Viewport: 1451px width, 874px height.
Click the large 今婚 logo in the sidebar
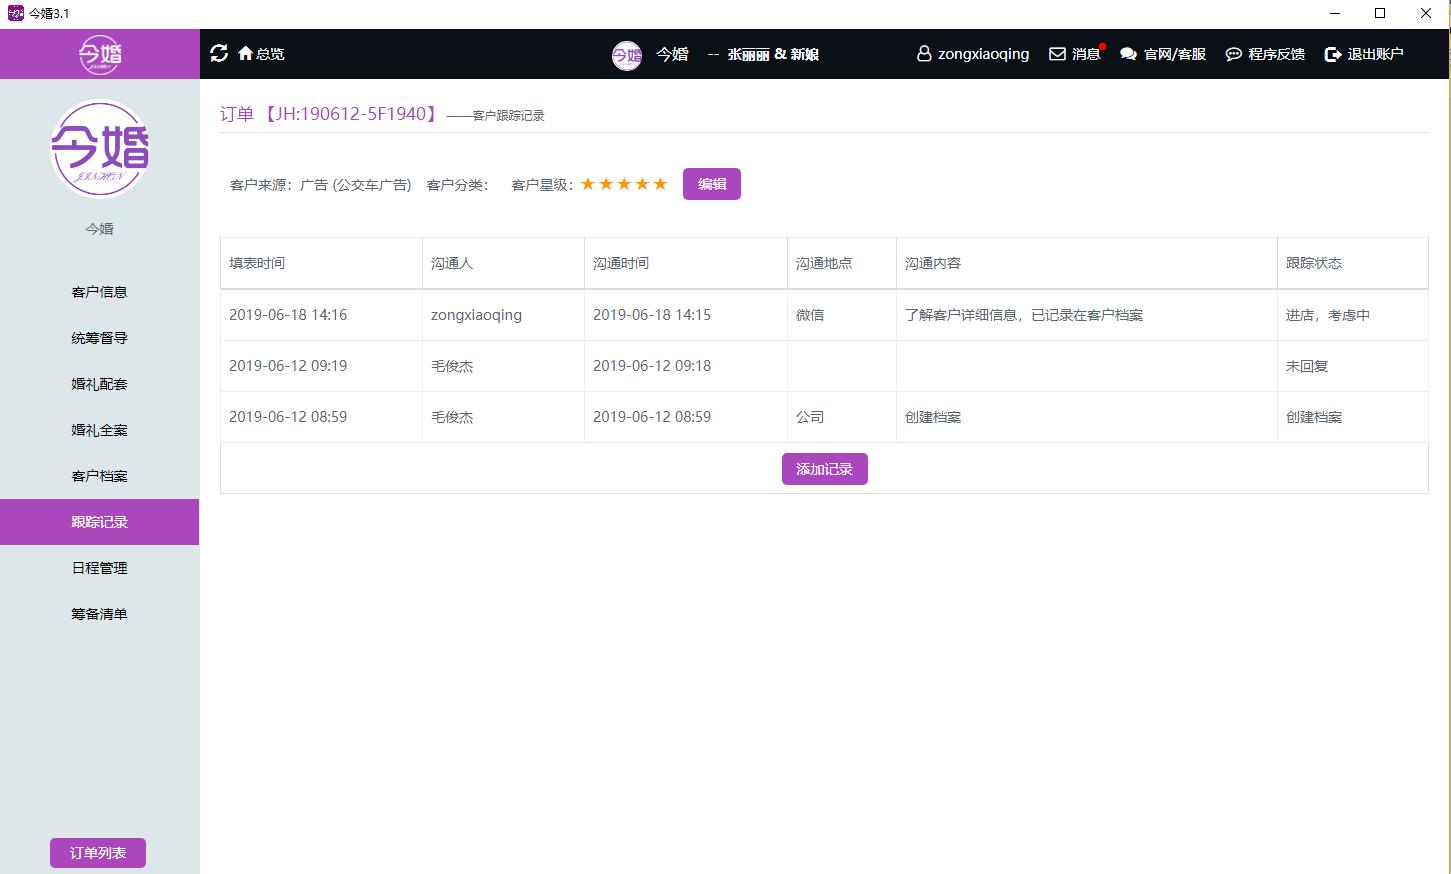click(x=99, y=150)
